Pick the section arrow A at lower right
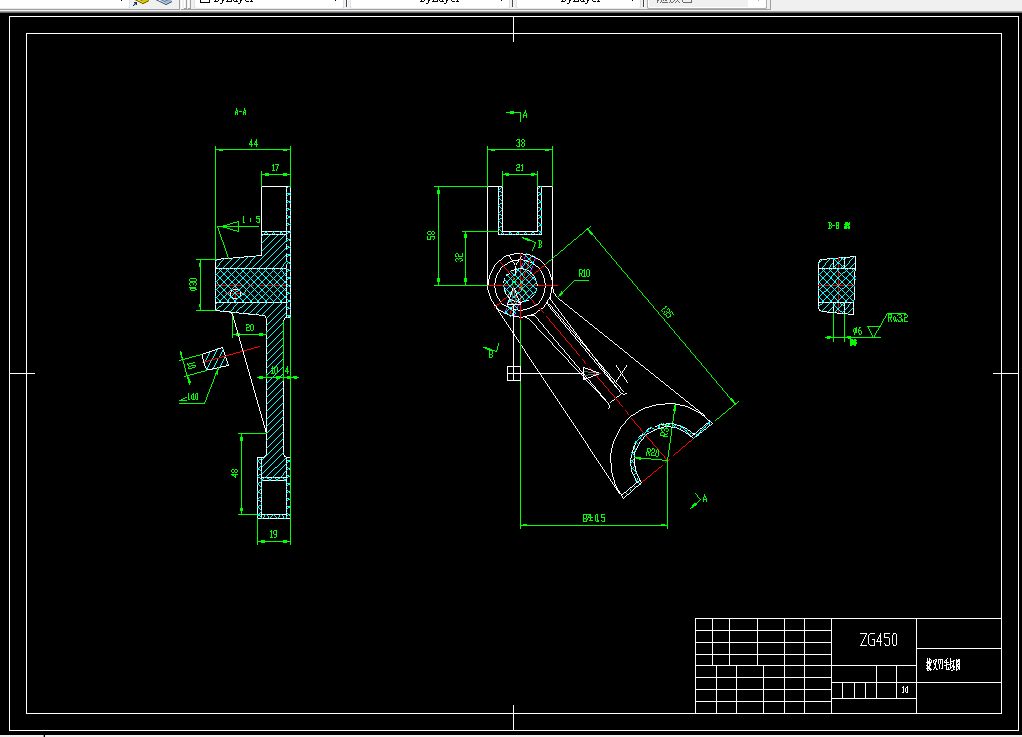Image resolution: width=1022 pixels, height=737 pixels. (x=699, y=500)
